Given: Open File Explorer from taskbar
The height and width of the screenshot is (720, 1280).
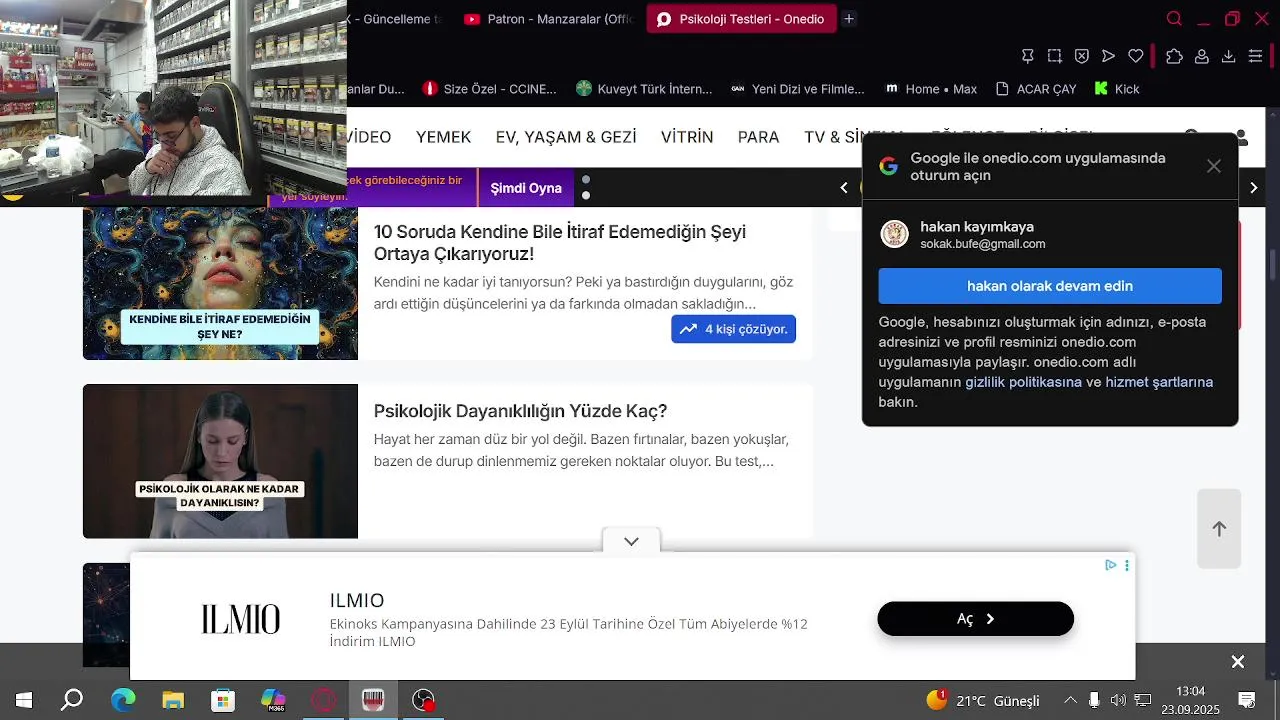Looking at the screenshot, I should pos(173,700).
